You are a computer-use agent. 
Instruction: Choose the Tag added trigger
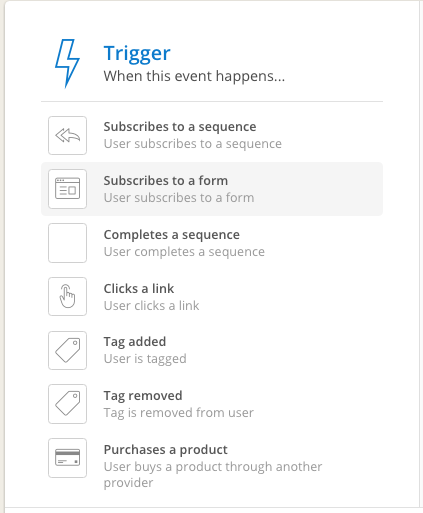coord(212,350)
